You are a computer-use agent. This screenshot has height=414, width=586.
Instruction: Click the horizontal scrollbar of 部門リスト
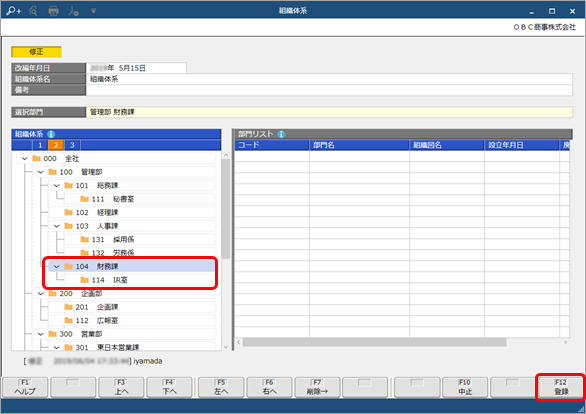click(374, 342)
